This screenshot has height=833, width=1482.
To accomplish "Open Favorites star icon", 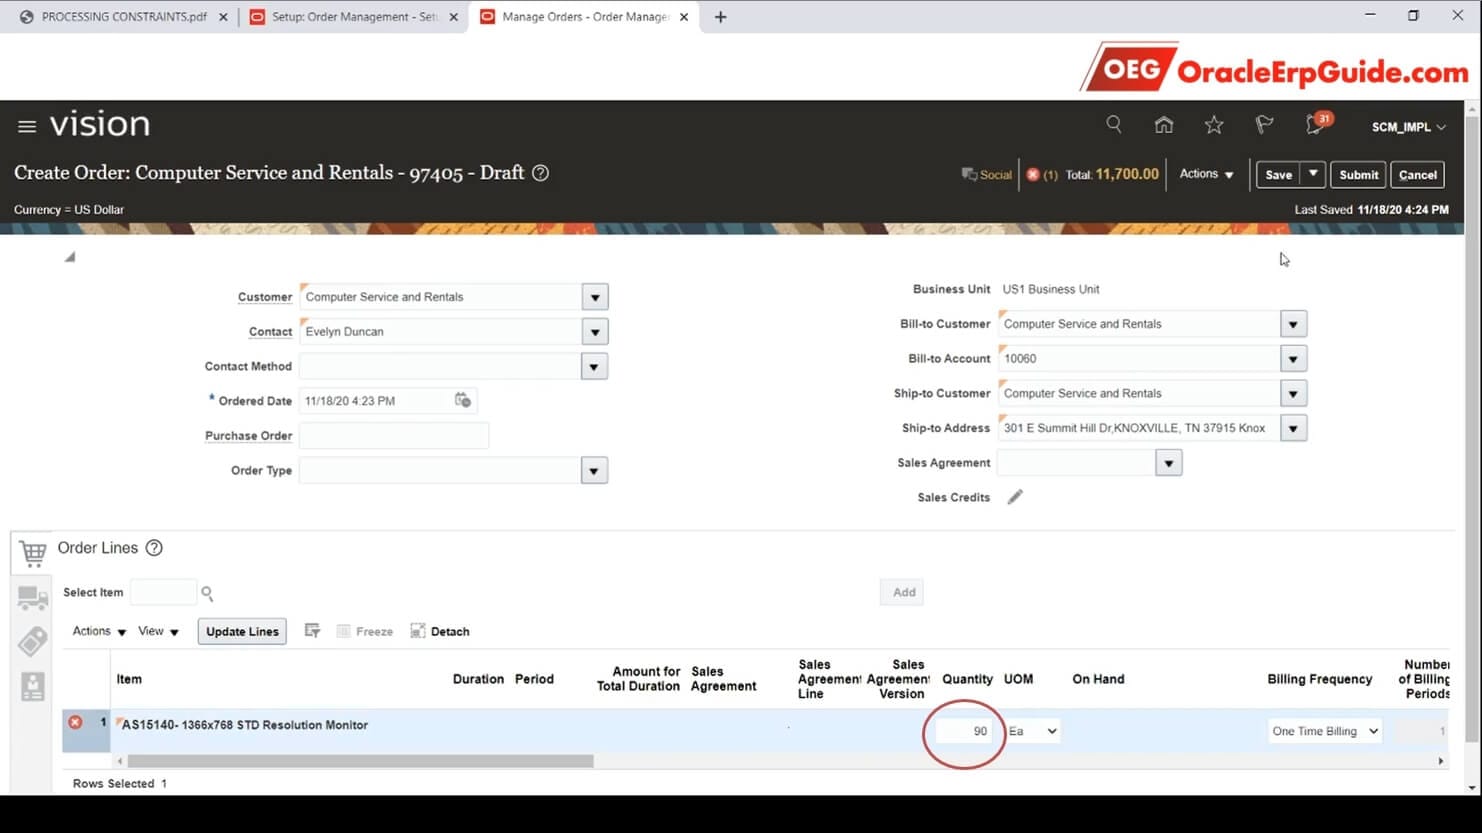I will pyautogui.click(x=1213, y=125).
